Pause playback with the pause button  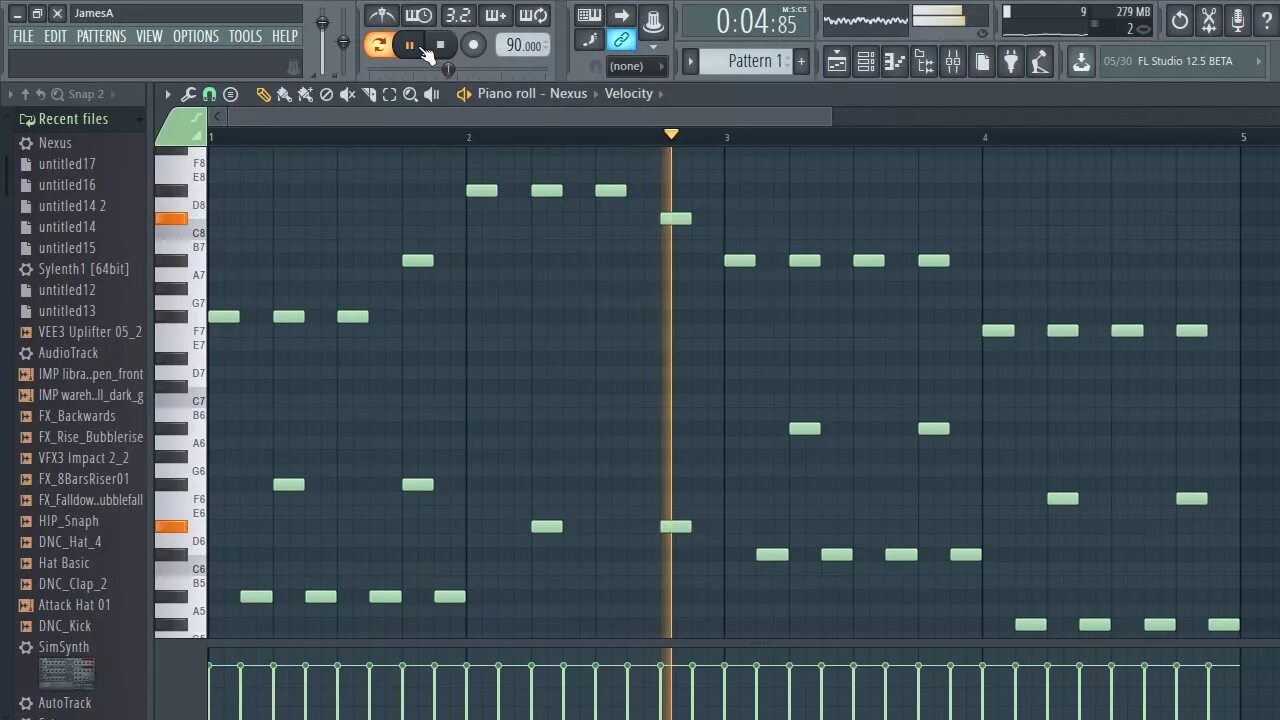(x=410, y=45)
